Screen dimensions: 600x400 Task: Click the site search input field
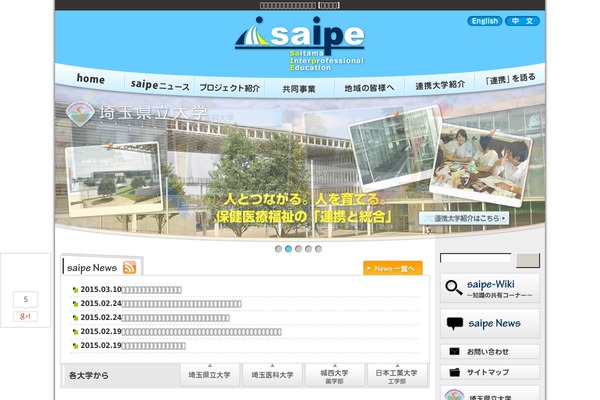coord(476,258)
